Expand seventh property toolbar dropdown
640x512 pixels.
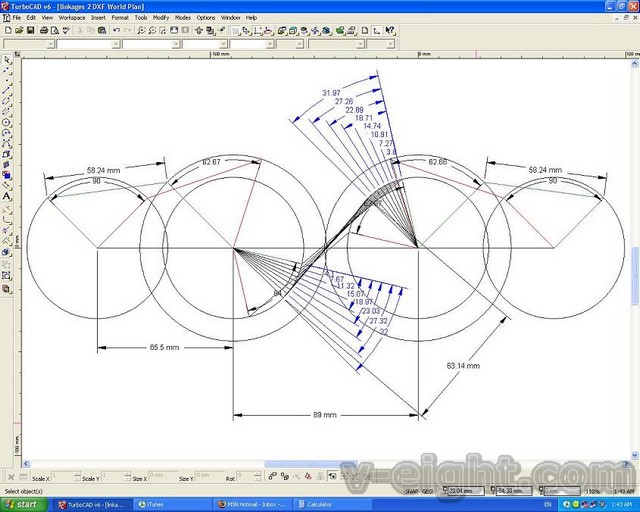click(x=360, y=44)
